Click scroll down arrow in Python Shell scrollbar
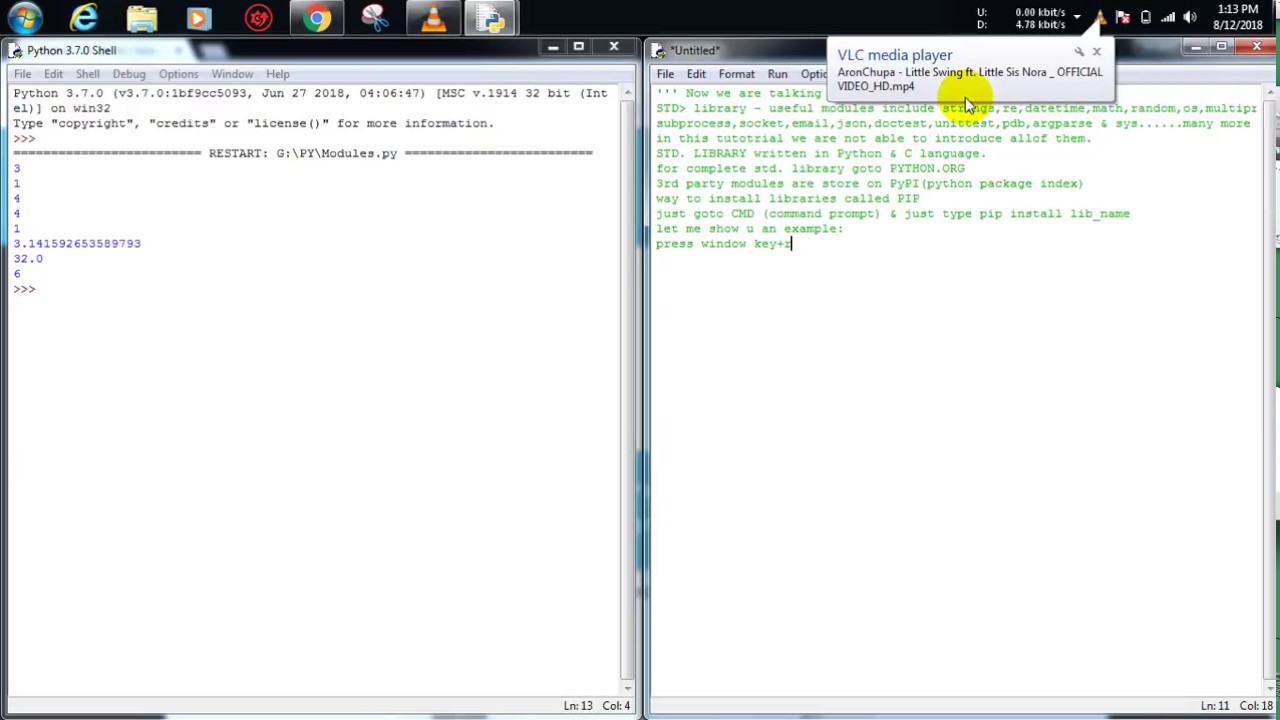This screenshot has width=1280, height=720. point(628,687)
